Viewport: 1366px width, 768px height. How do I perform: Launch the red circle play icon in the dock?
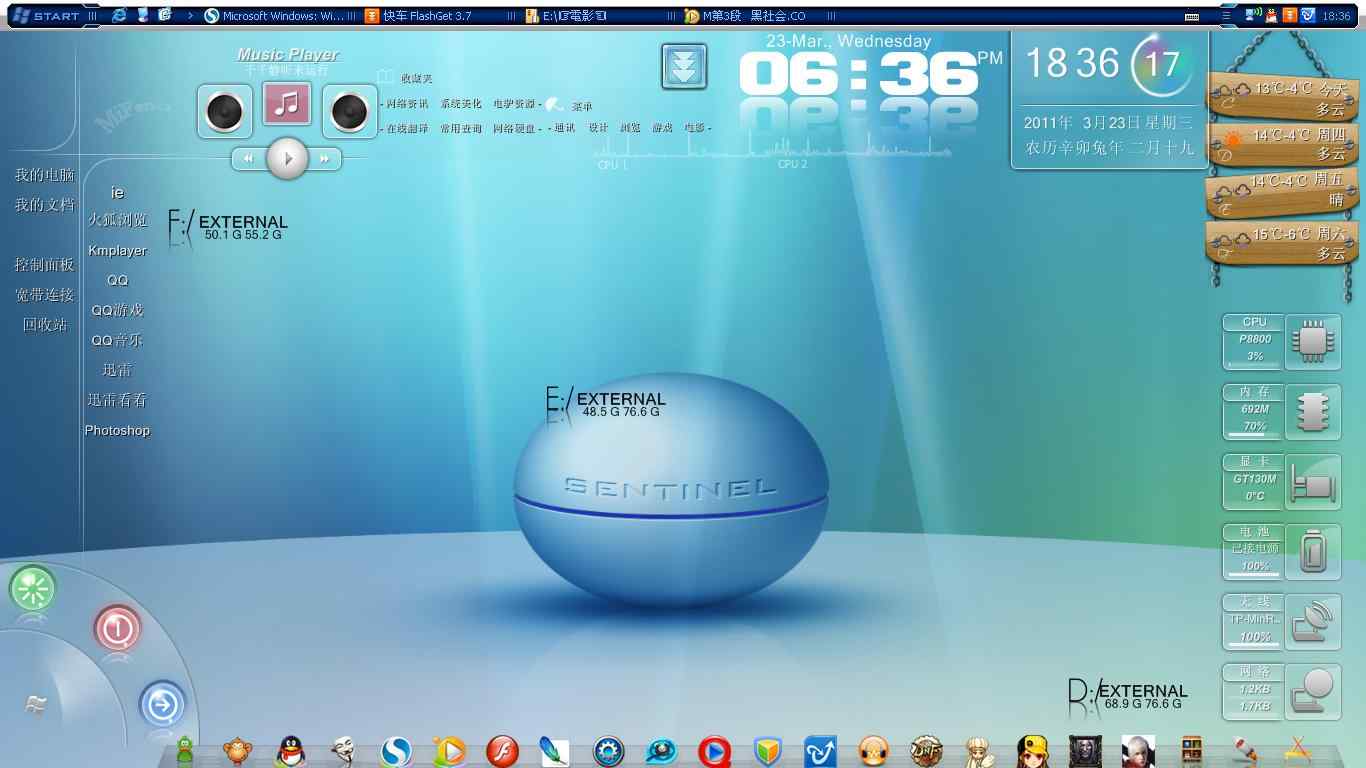point(714,750)
